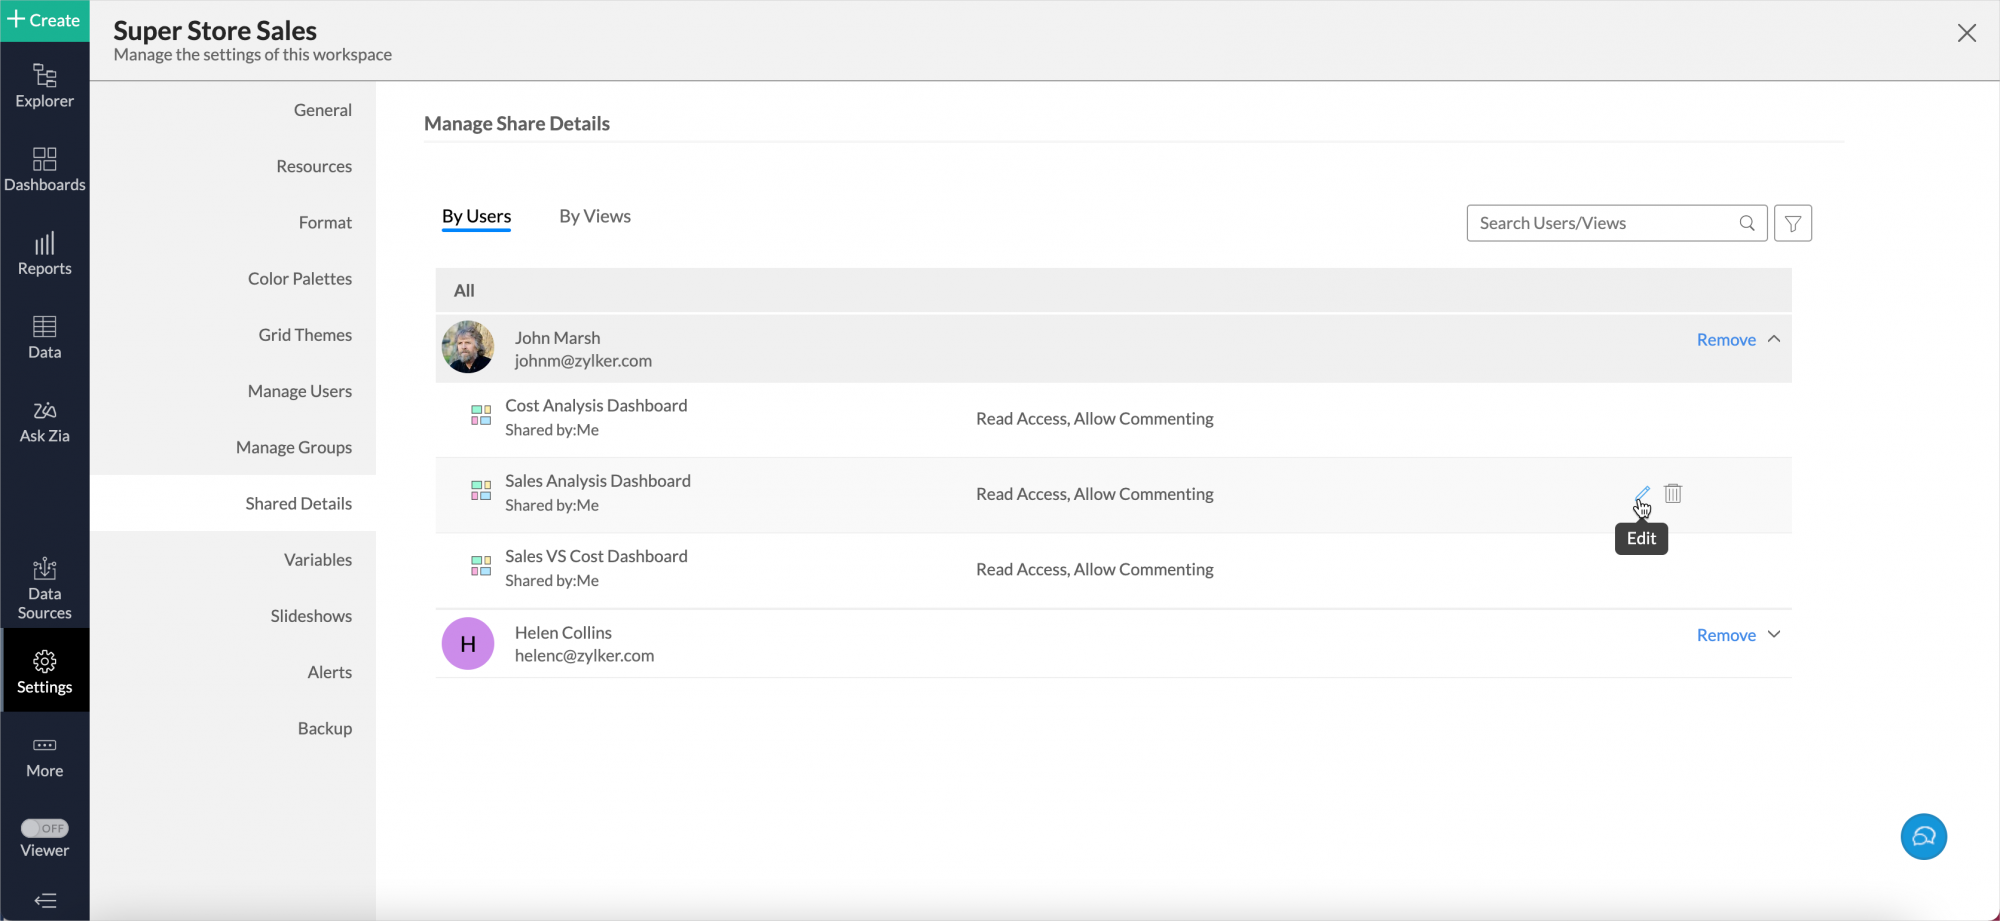Remove Helen Collins' sharing access
Screen dimensions: 2000x921
pos(1725,635)
